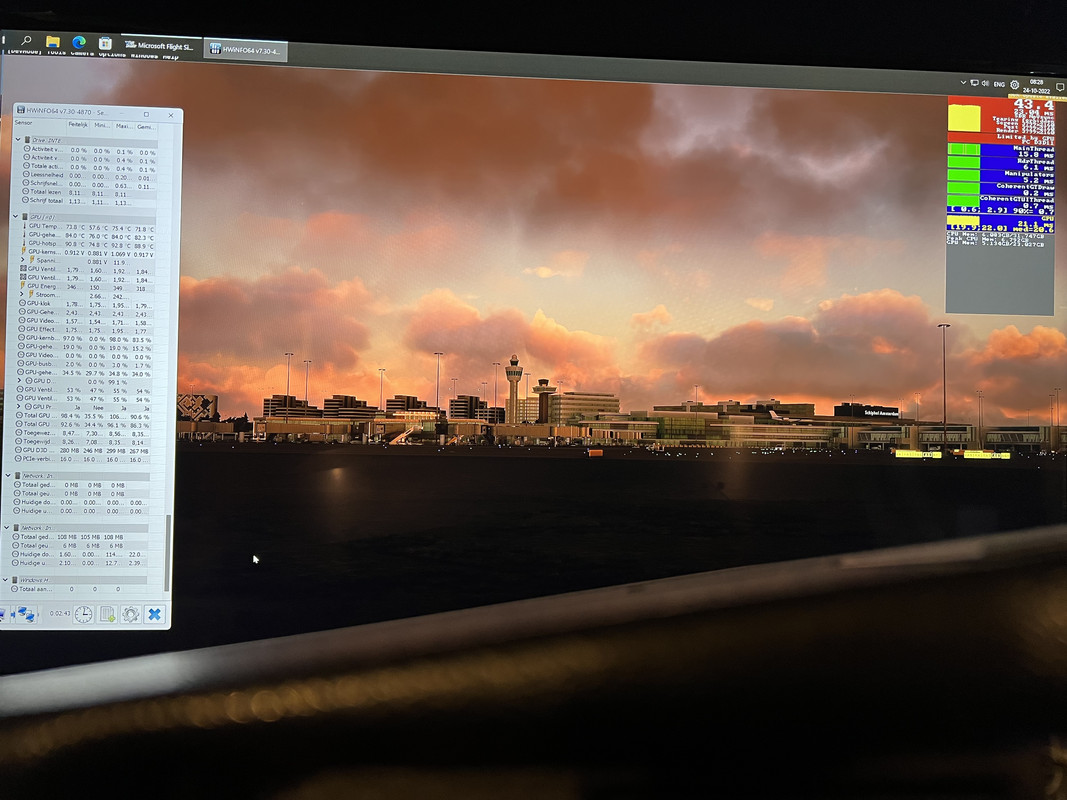The image size is (1067, 800).
Task: Select the GPU-kernb... 97.0 % row
Action: click(x=84, y=338)
